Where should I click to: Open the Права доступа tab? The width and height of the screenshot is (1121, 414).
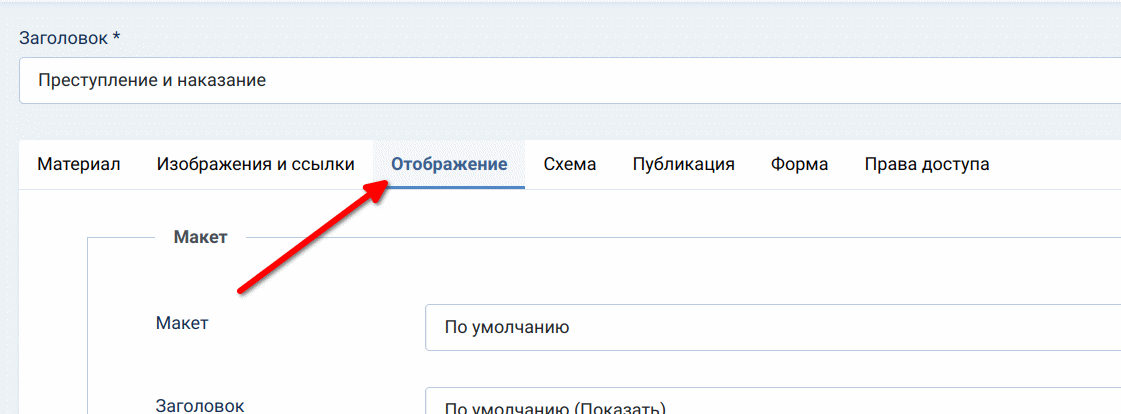click(927, 164)
